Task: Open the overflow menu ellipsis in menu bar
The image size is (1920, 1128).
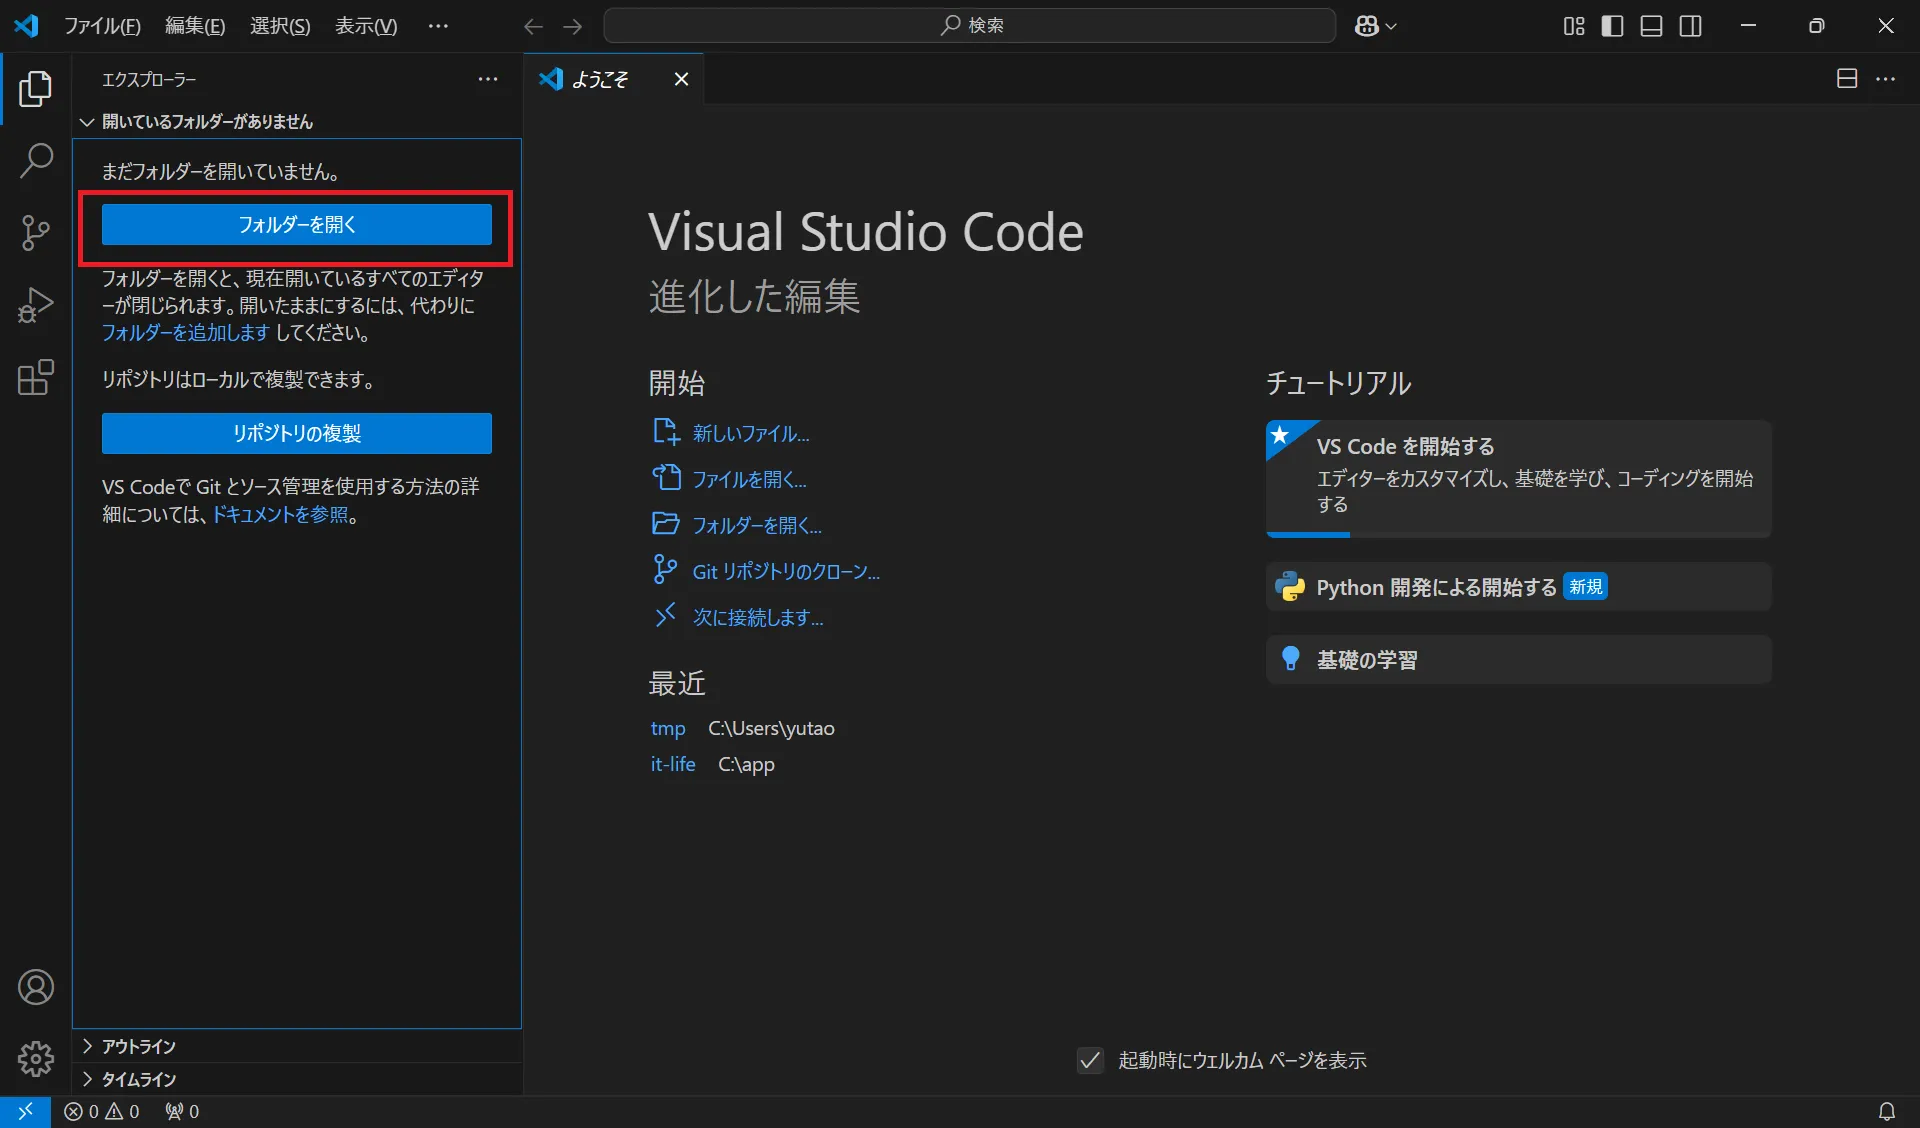Action: pos(438,26)
